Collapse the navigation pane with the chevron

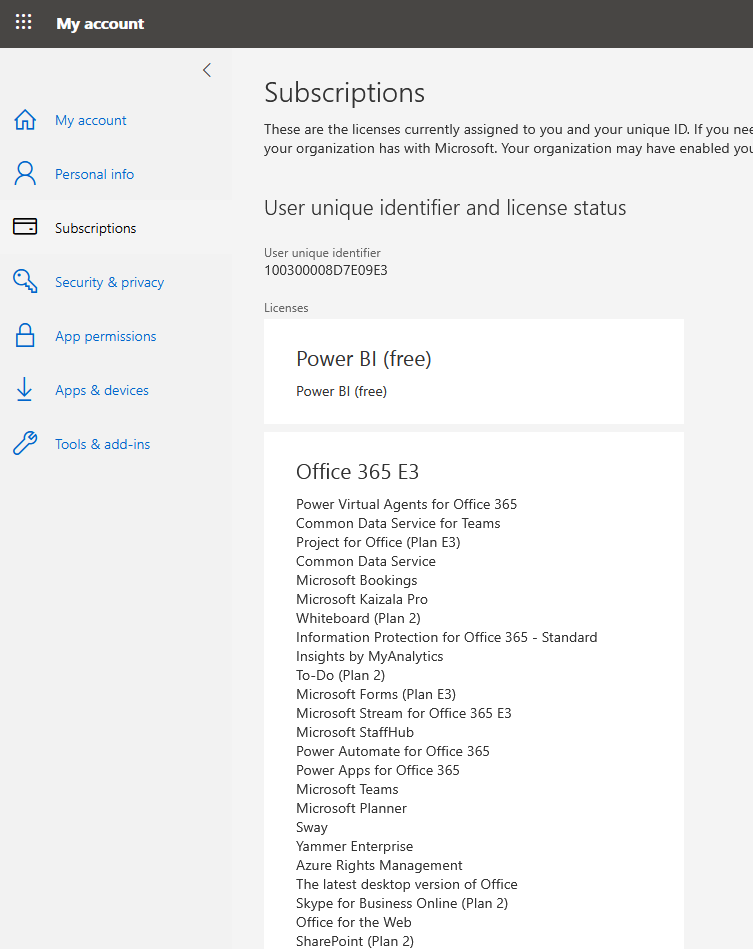pos(207,70)
